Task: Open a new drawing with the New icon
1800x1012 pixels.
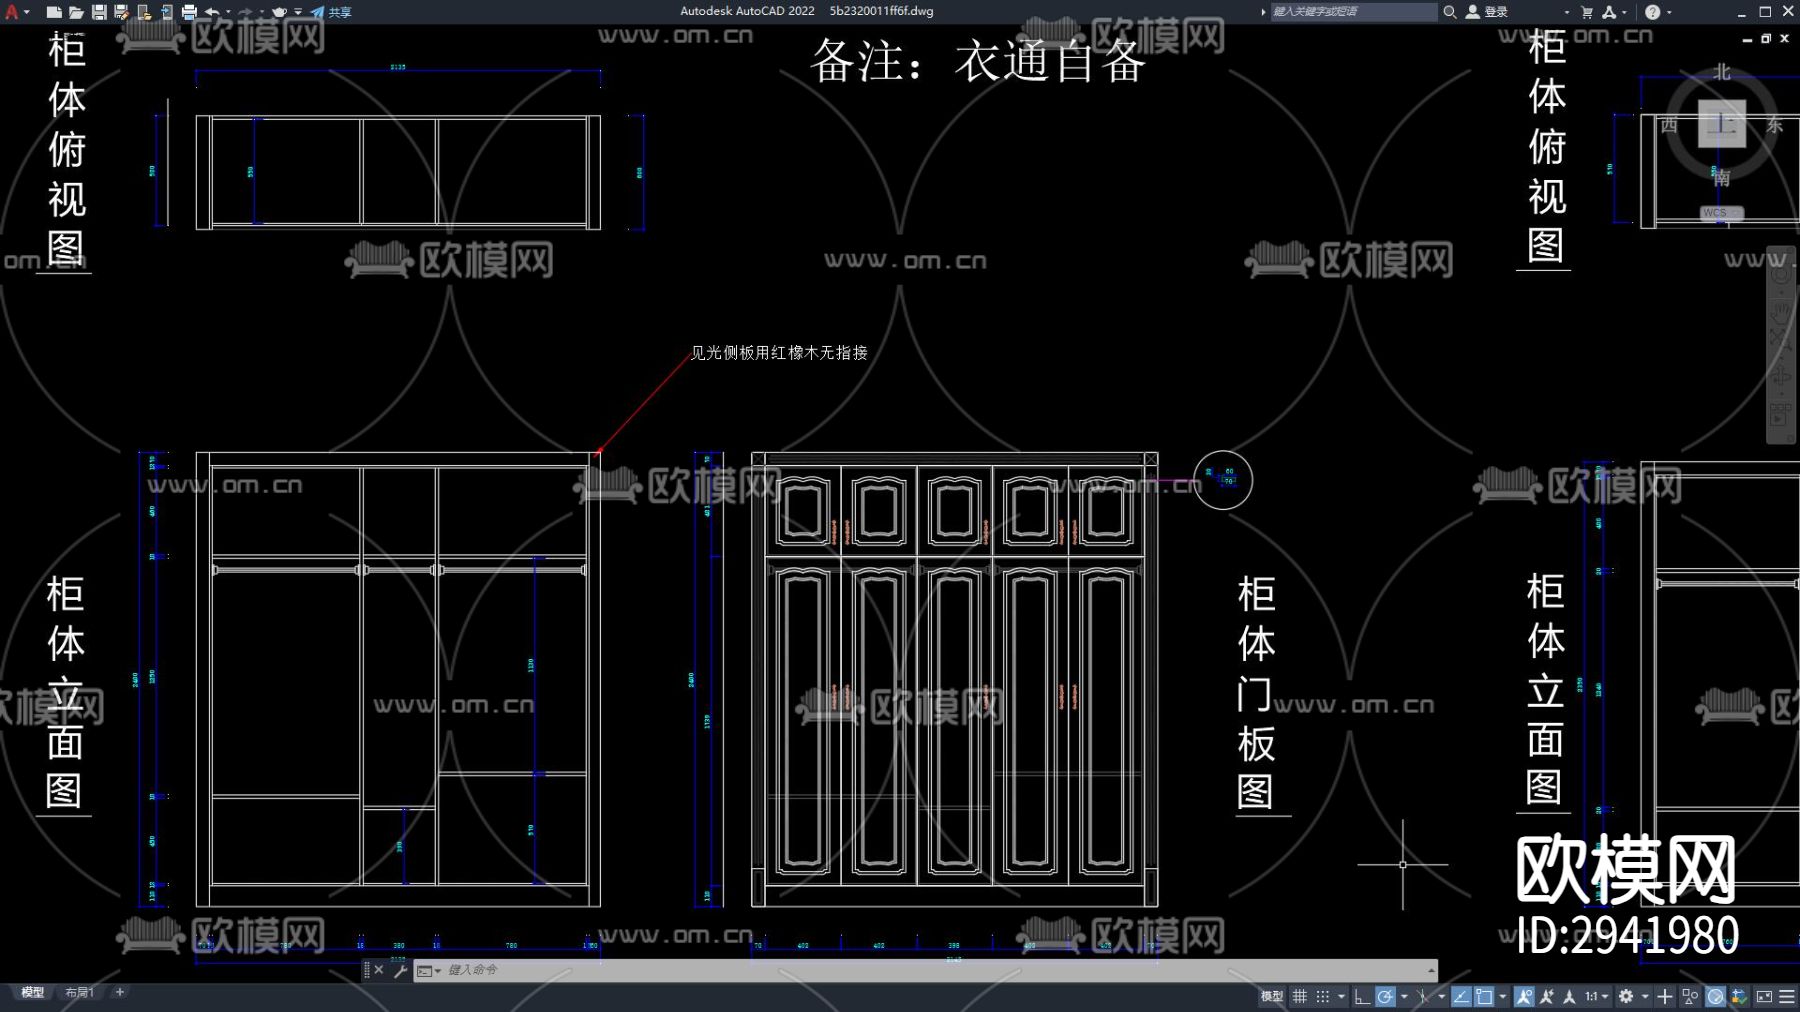Action: point(55,12)
